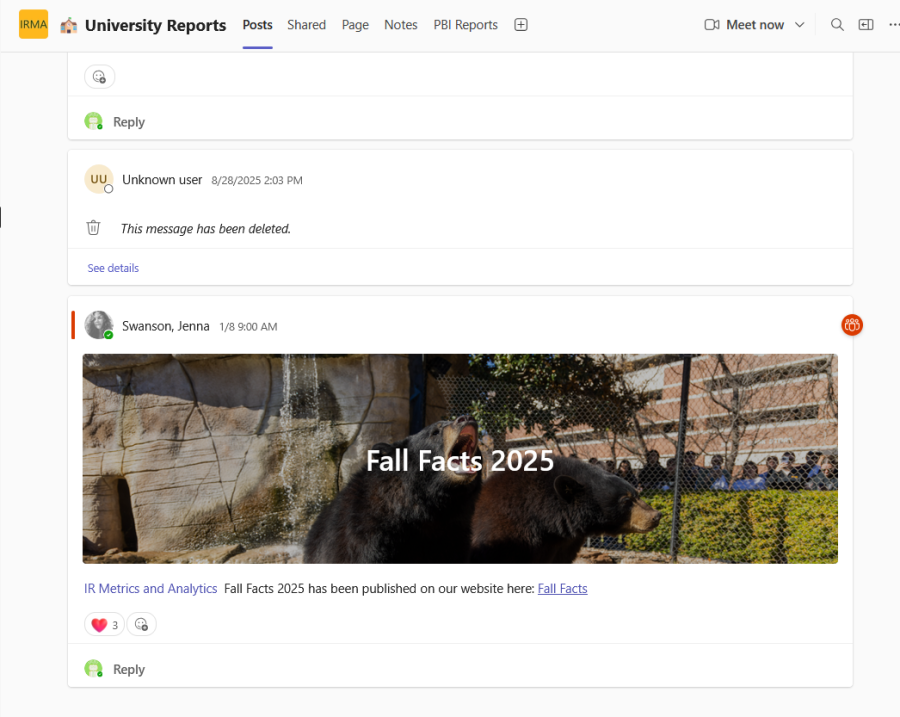Expand the Meet now dropdown arrow
This screenshot has width=900, height=717.
[x=800, y=25]
